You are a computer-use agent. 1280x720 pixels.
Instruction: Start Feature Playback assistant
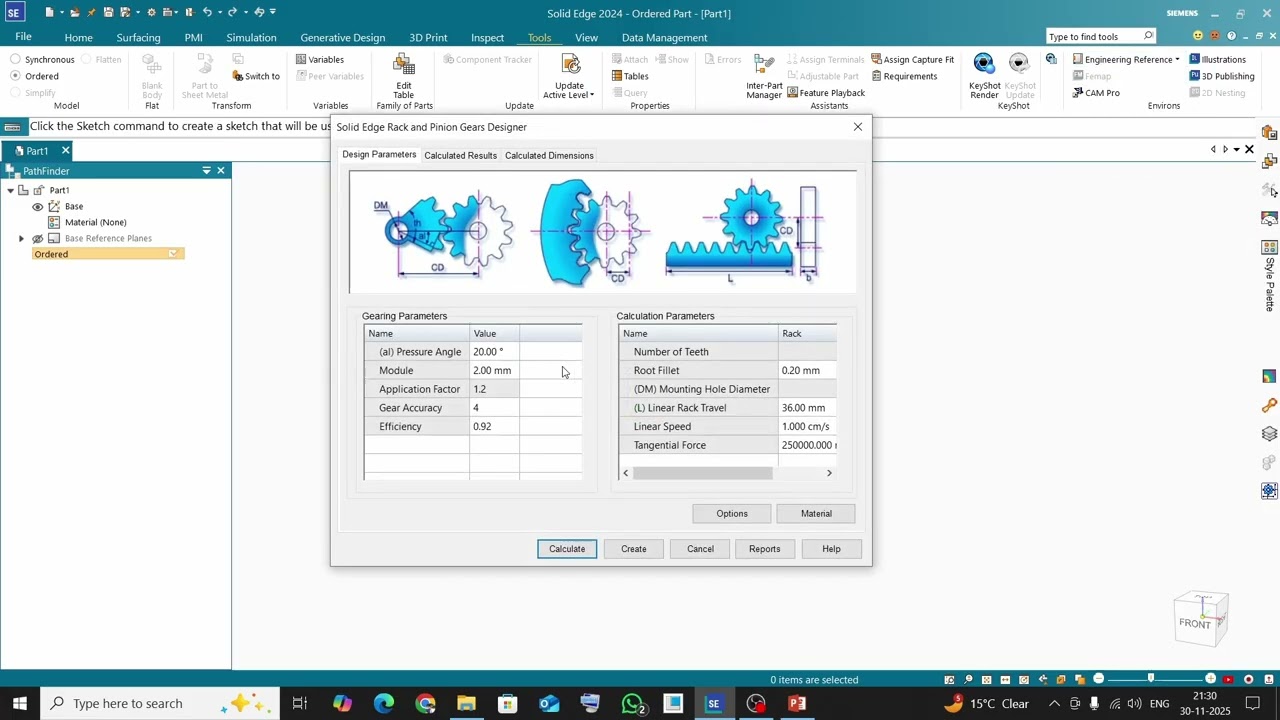click(826, 93)
